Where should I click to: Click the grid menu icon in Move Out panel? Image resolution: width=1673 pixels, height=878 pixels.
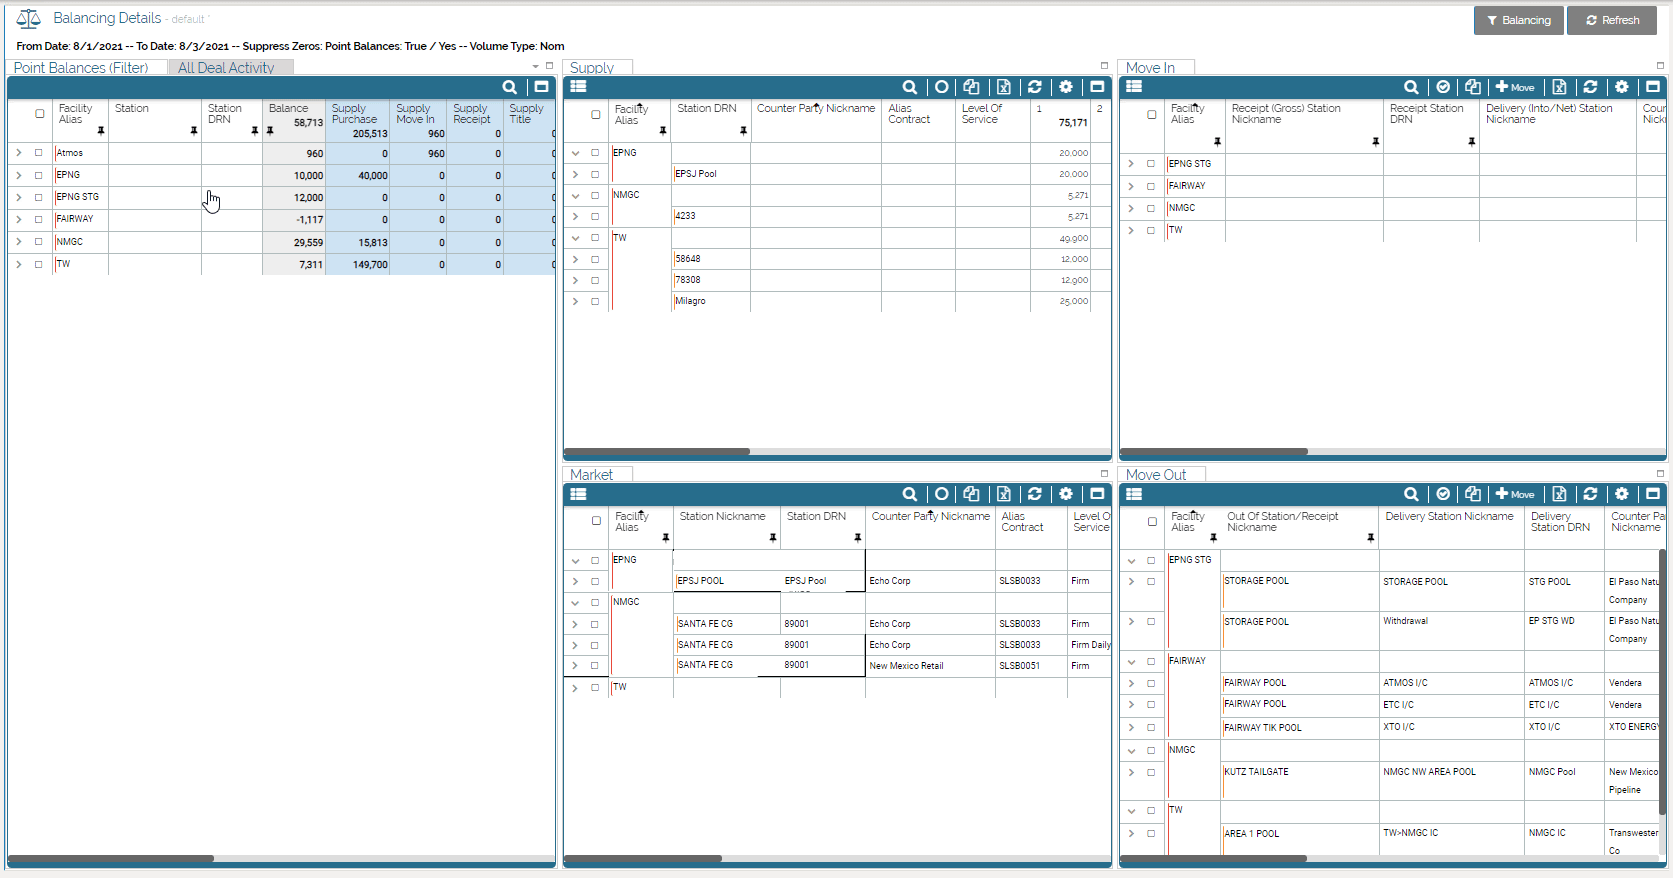click(x=1134, y=494)
